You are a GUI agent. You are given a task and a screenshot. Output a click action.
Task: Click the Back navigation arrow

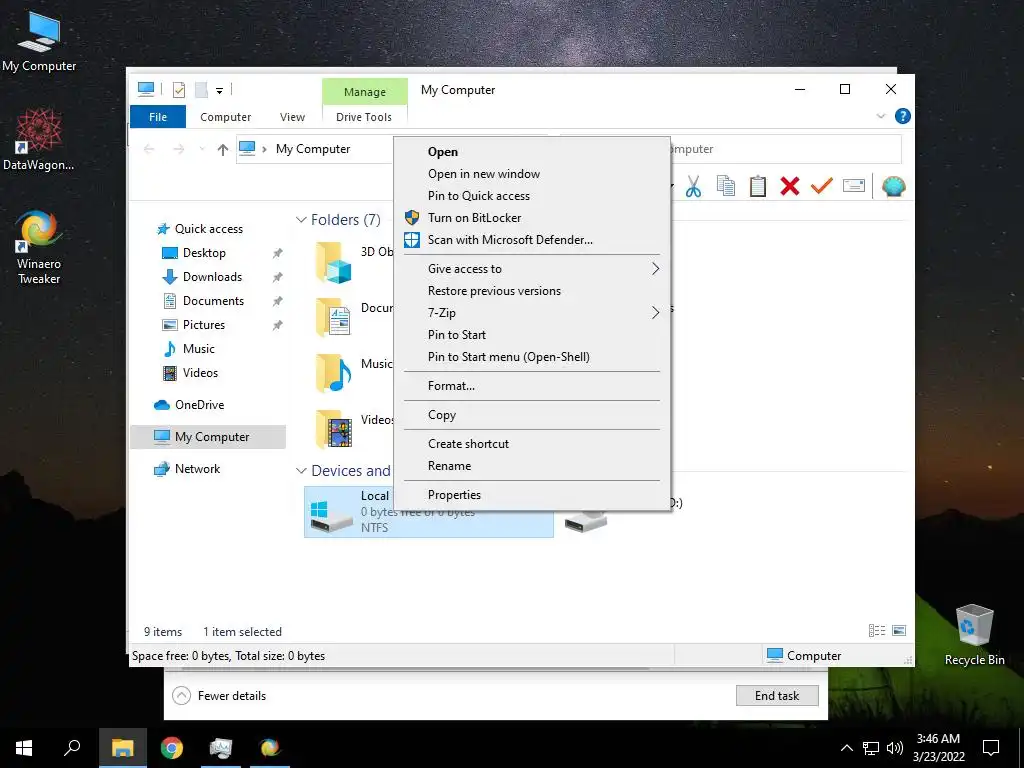[149, 150]
